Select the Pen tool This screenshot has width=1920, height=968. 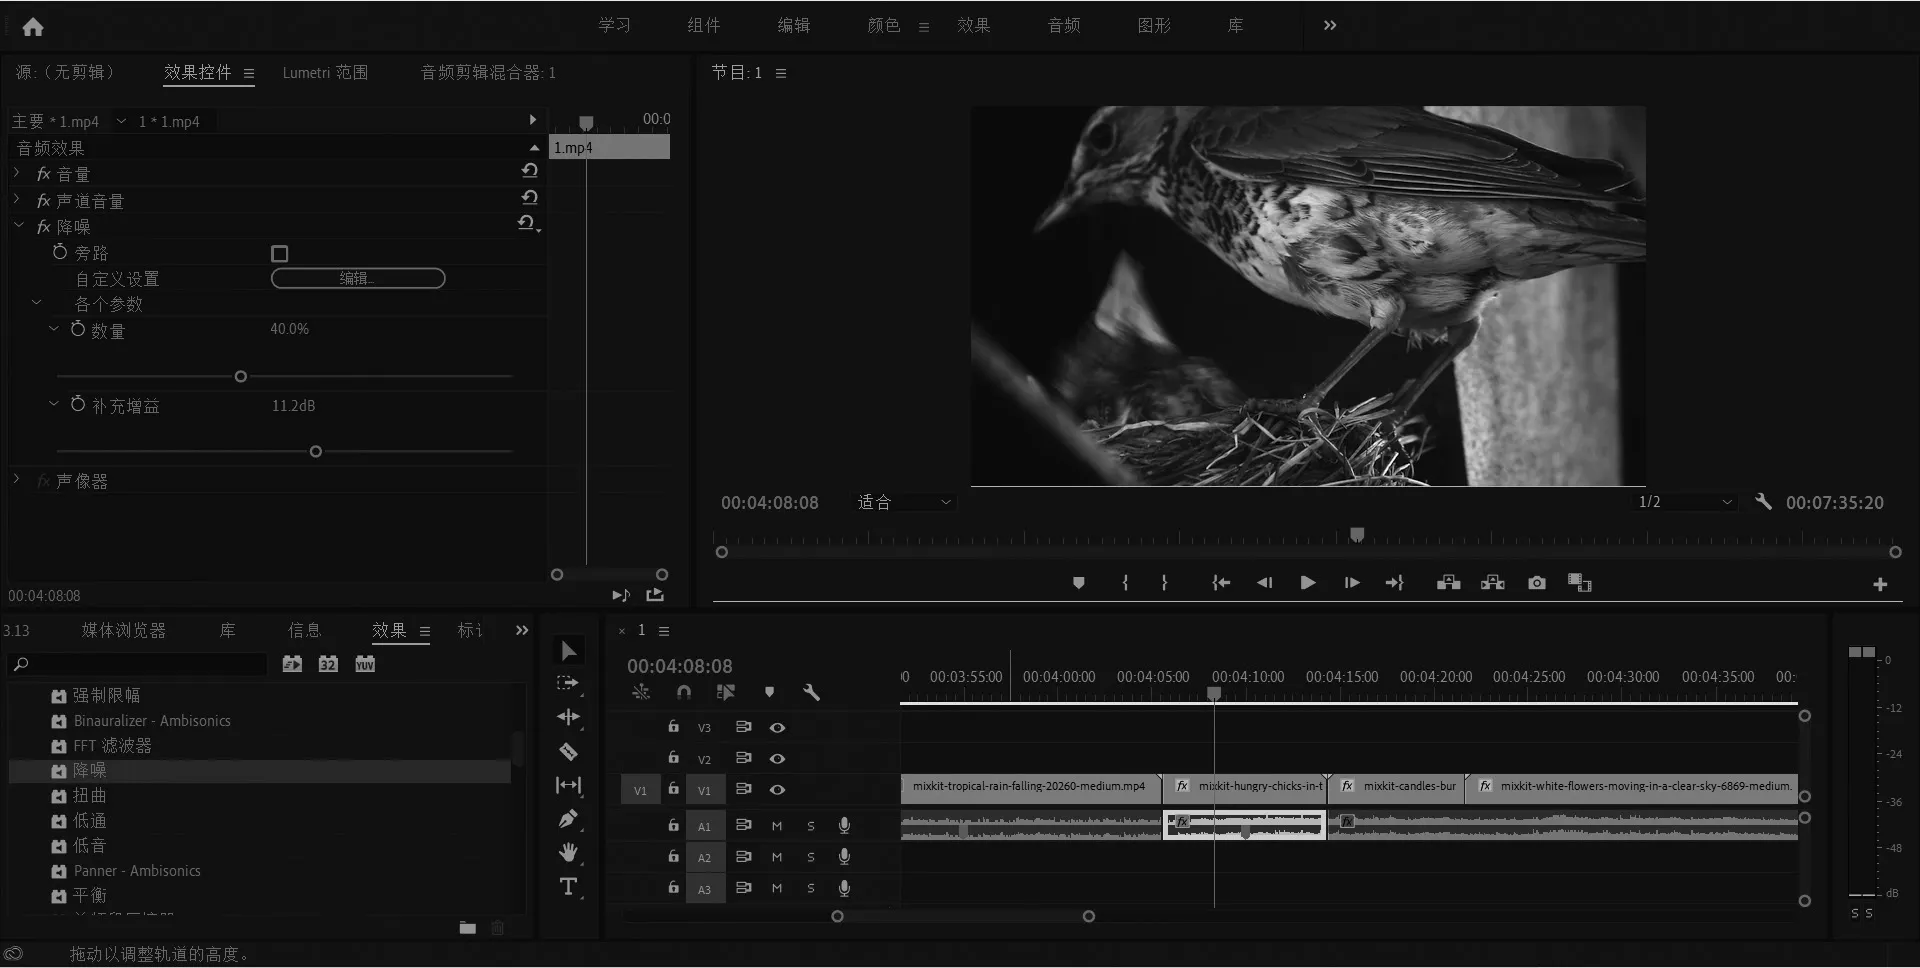[568, 819]
